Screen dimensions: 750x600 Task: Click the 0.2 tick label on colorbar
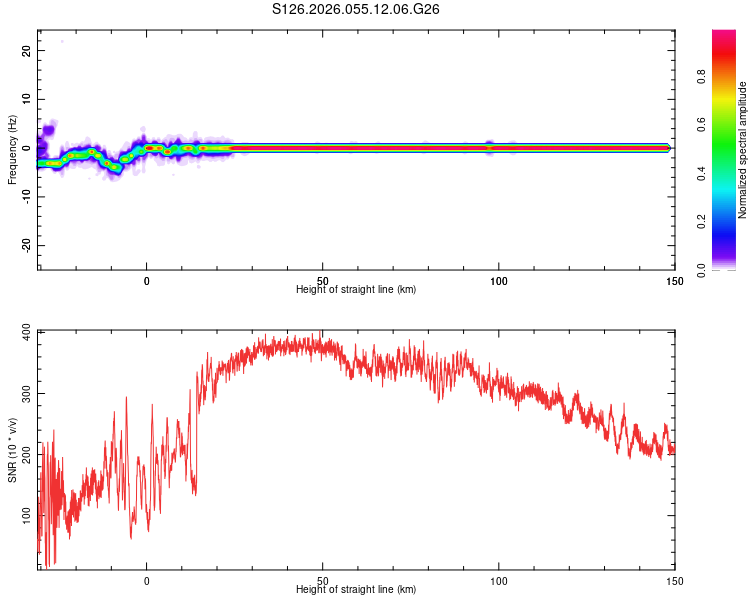pyautogui.click(x=702, y=222)
